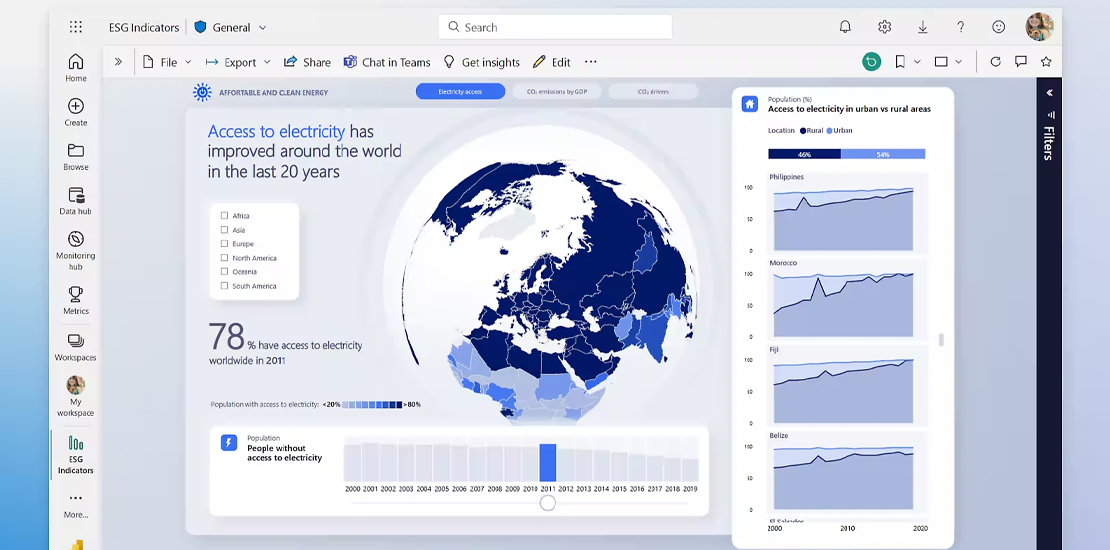The image size is (1110, 550).
Task: Refresh the report visuals
Action: tap(995, 62)
